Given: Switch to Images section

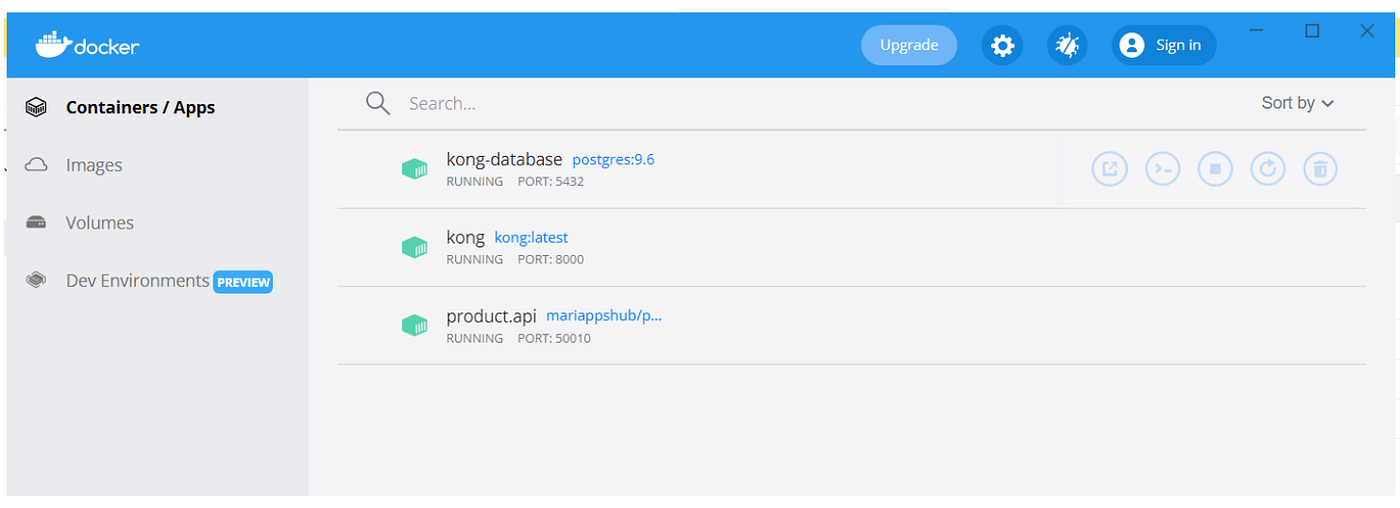Looking at the screenshot, I should [x=94, y=165].
